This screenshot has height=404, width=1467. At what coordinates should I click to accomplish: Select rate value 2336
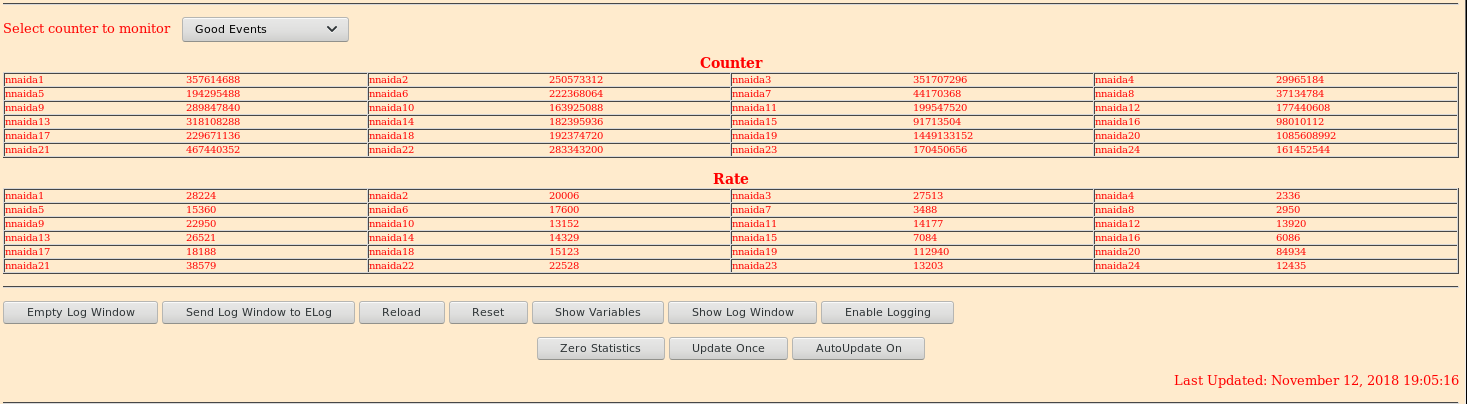(1288, 196)
